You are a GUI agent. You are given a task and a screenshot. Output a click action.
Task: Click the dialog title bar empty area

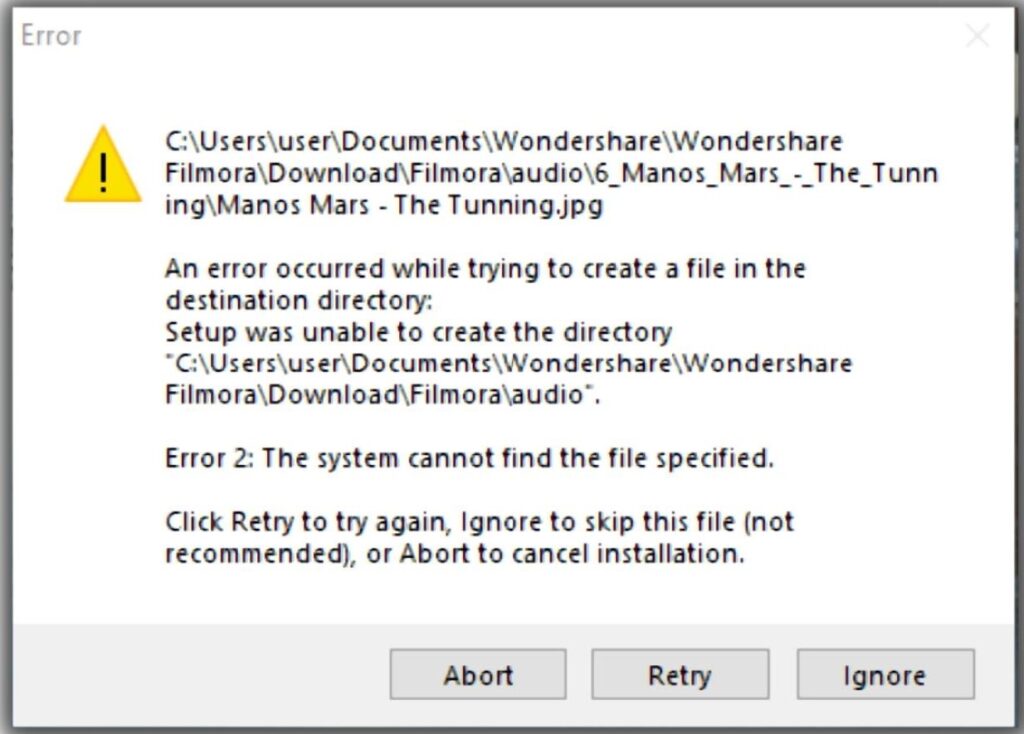[500, 36]
